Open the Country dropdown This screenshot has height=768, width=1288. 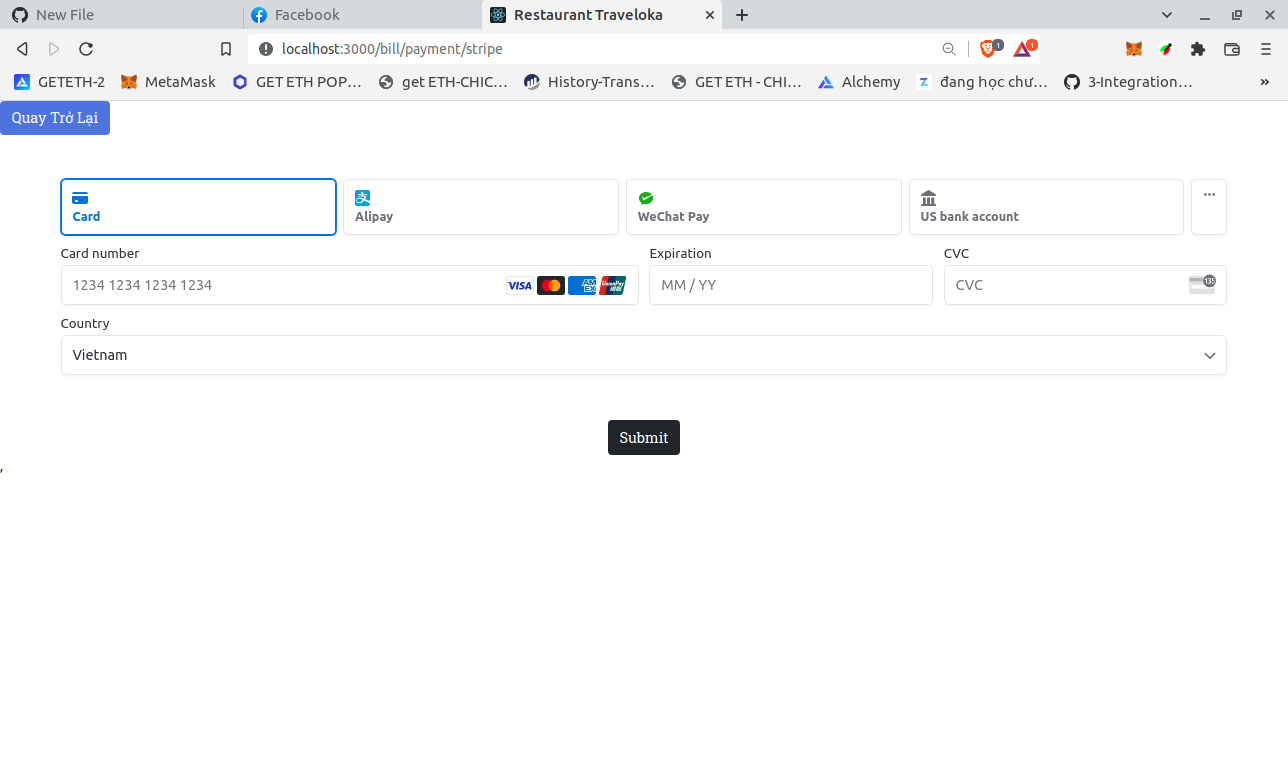tap(643, 355)
